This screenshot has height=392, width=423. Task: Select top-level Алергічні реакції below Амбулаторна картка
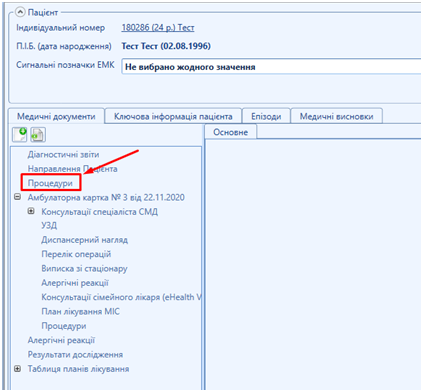click(x=61, y=340)
